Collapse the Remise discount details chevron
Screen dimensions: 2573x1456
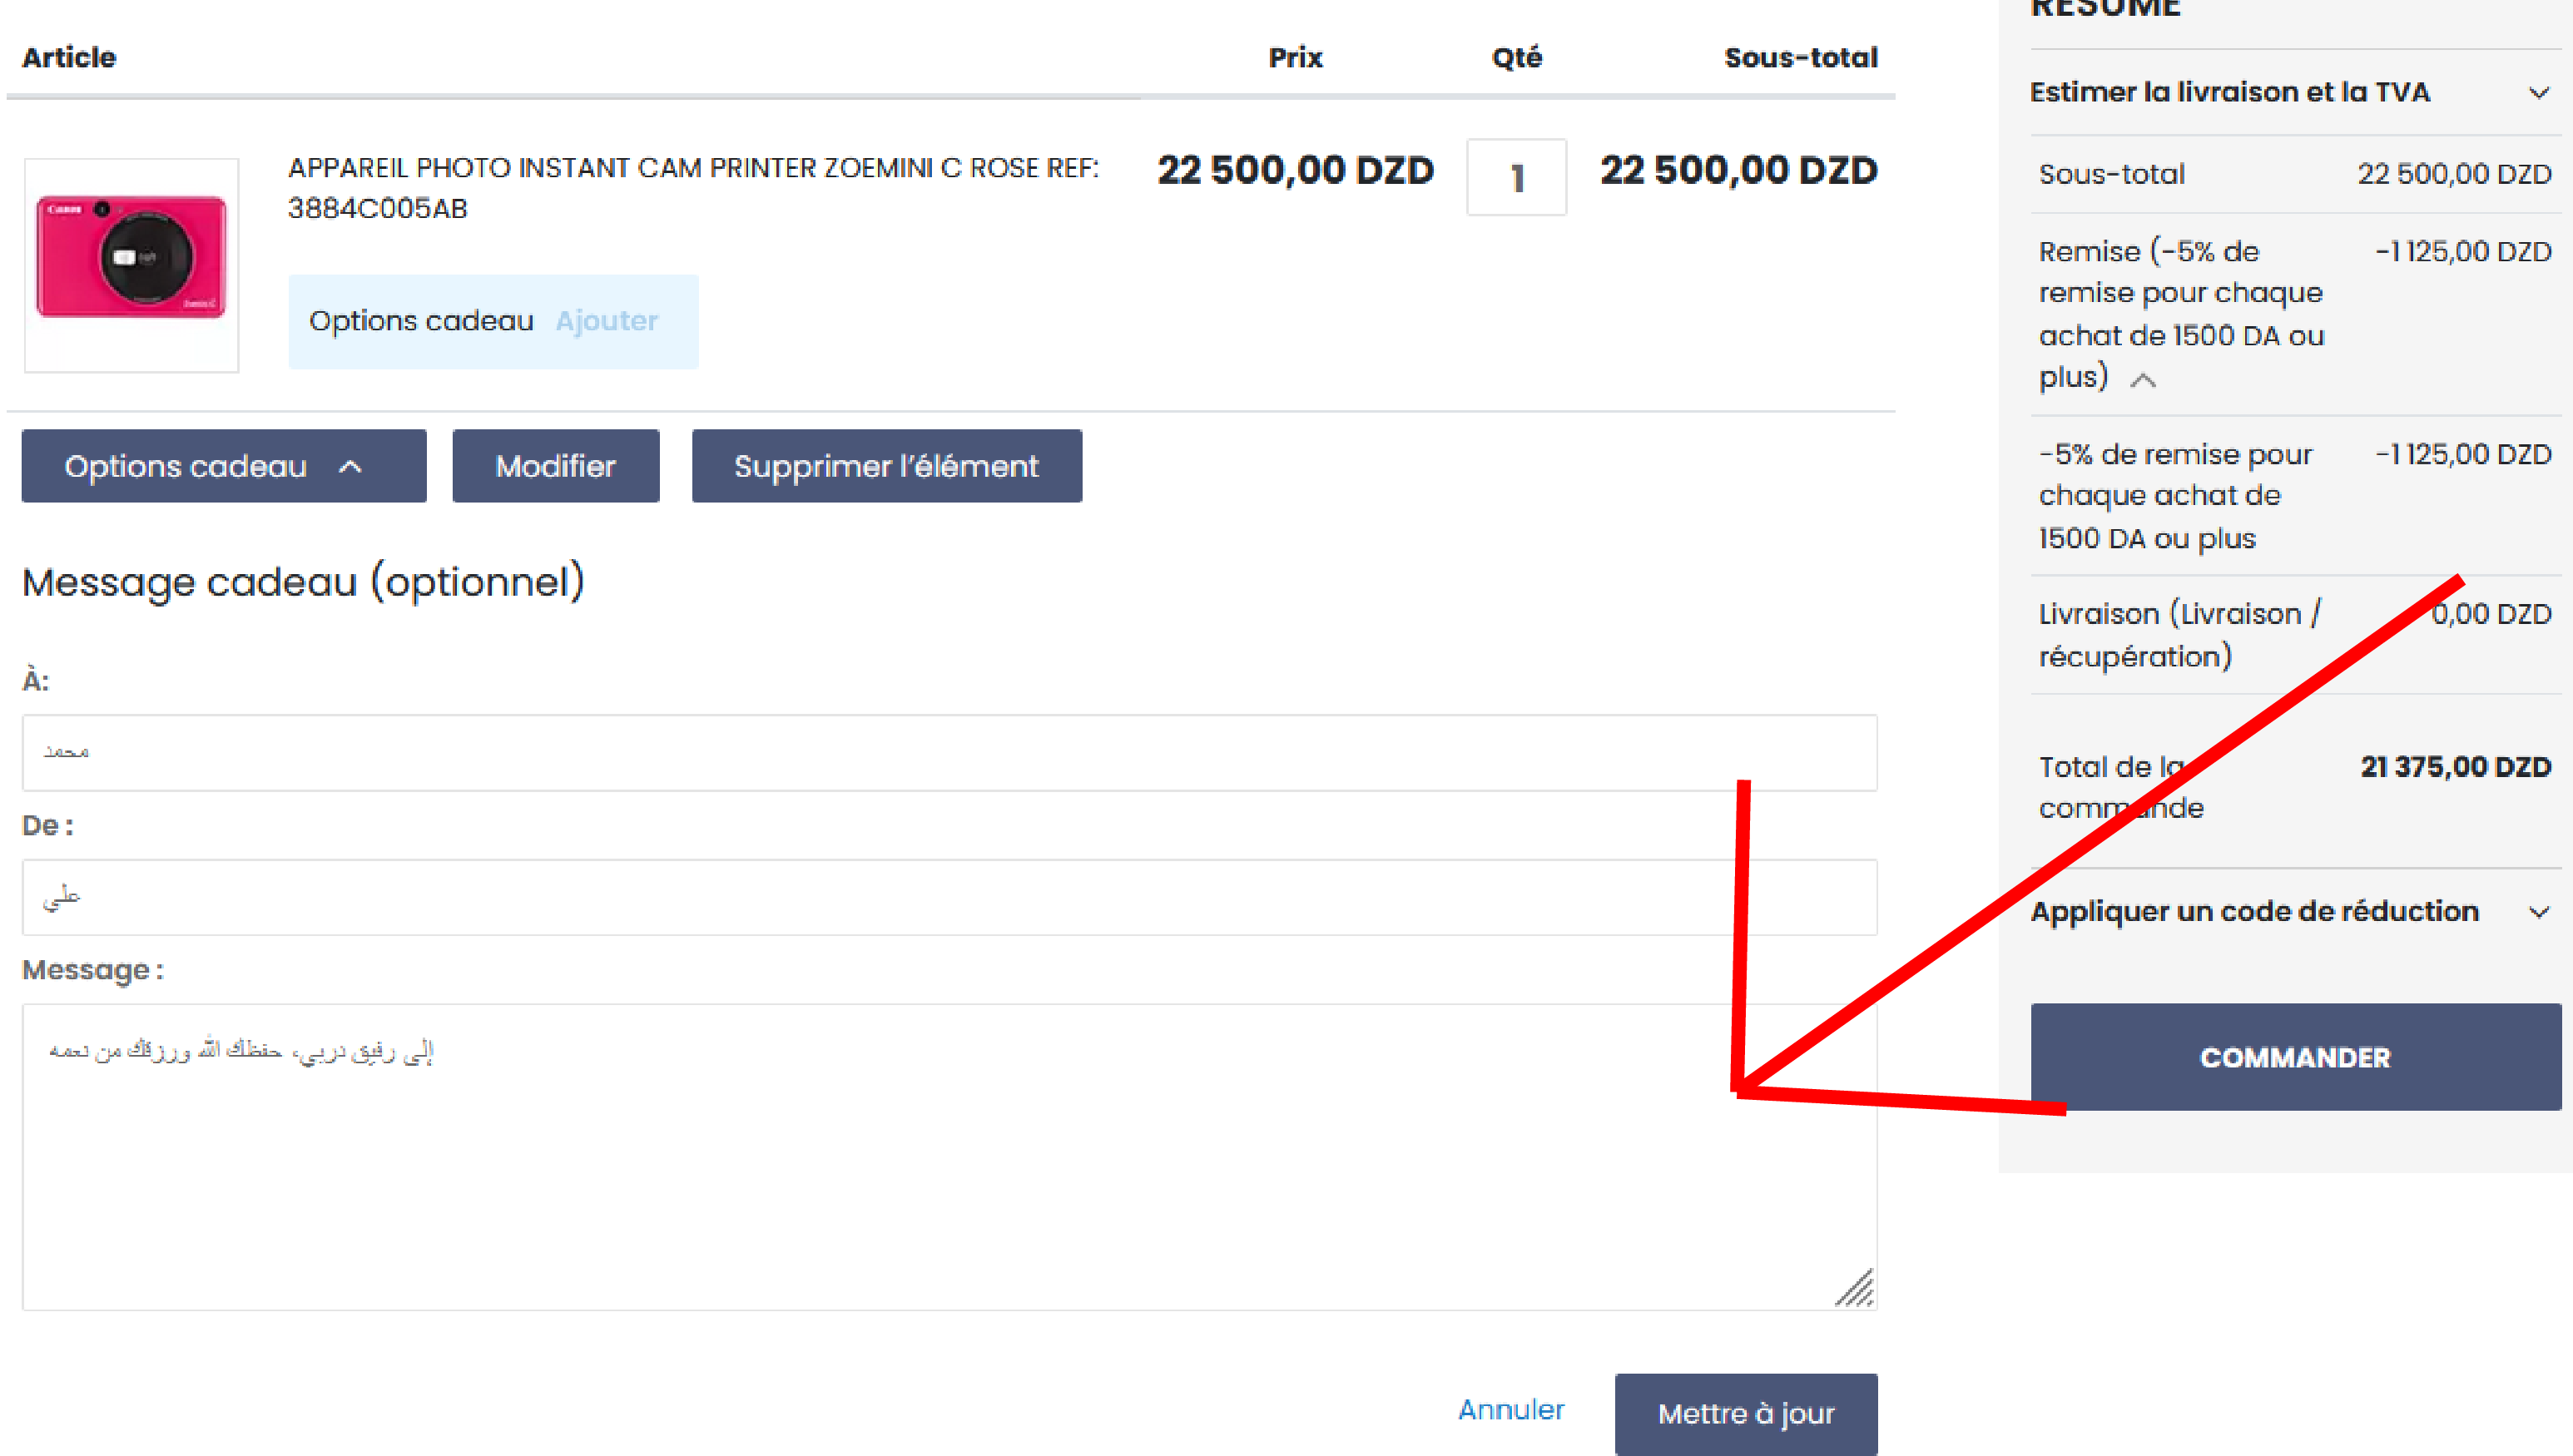tap(2142, 380)
